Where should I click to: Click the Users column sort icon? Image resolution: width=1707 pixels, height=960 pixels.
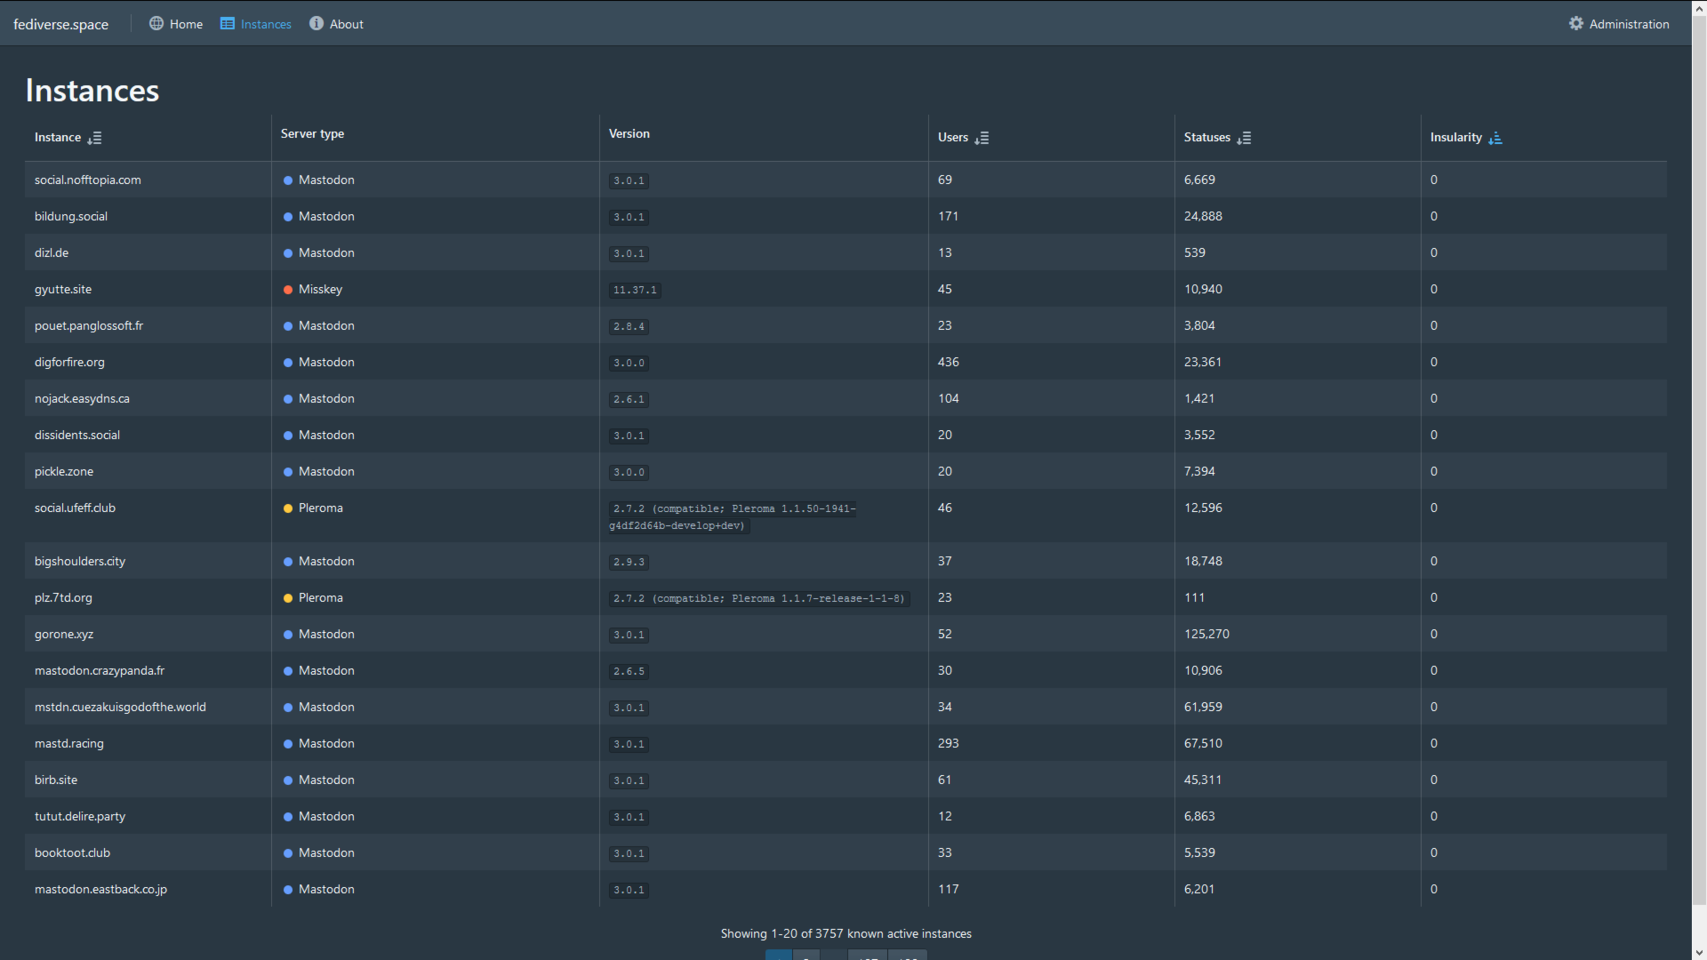click(x=982, y=138)
